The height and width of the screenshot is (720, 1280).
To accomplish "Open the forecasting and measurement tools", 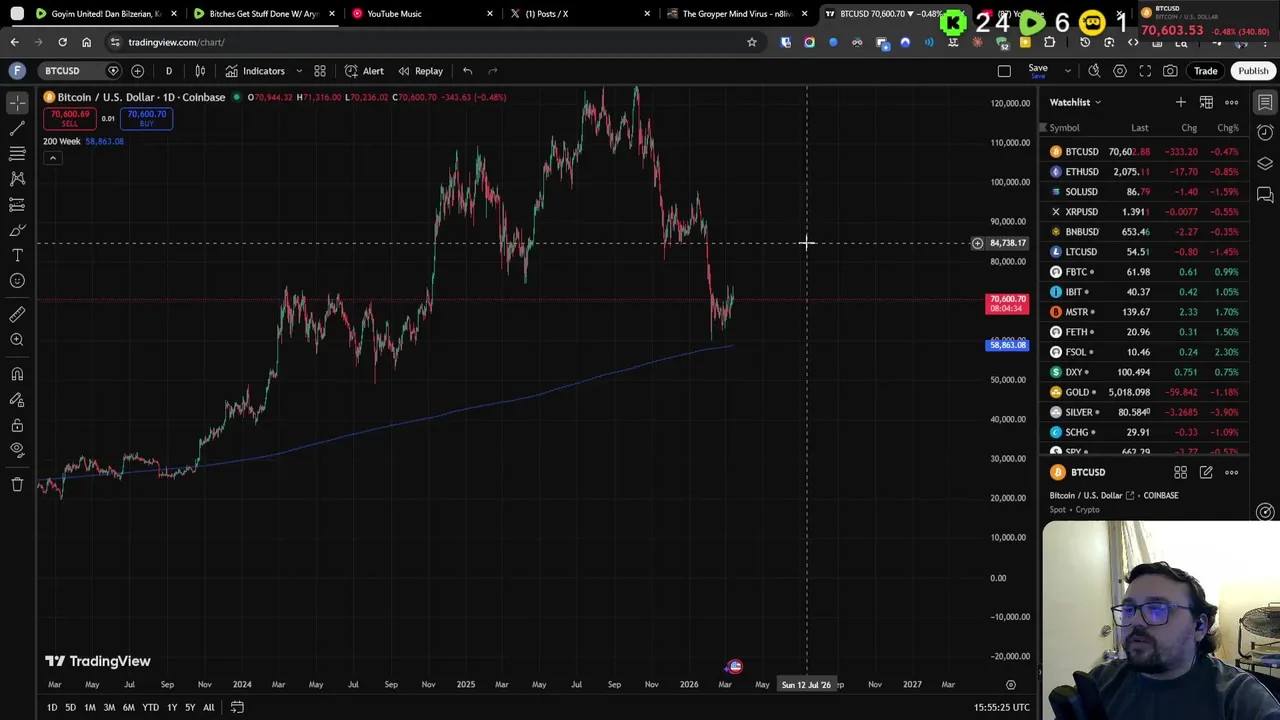I will (x=17, y=204).
